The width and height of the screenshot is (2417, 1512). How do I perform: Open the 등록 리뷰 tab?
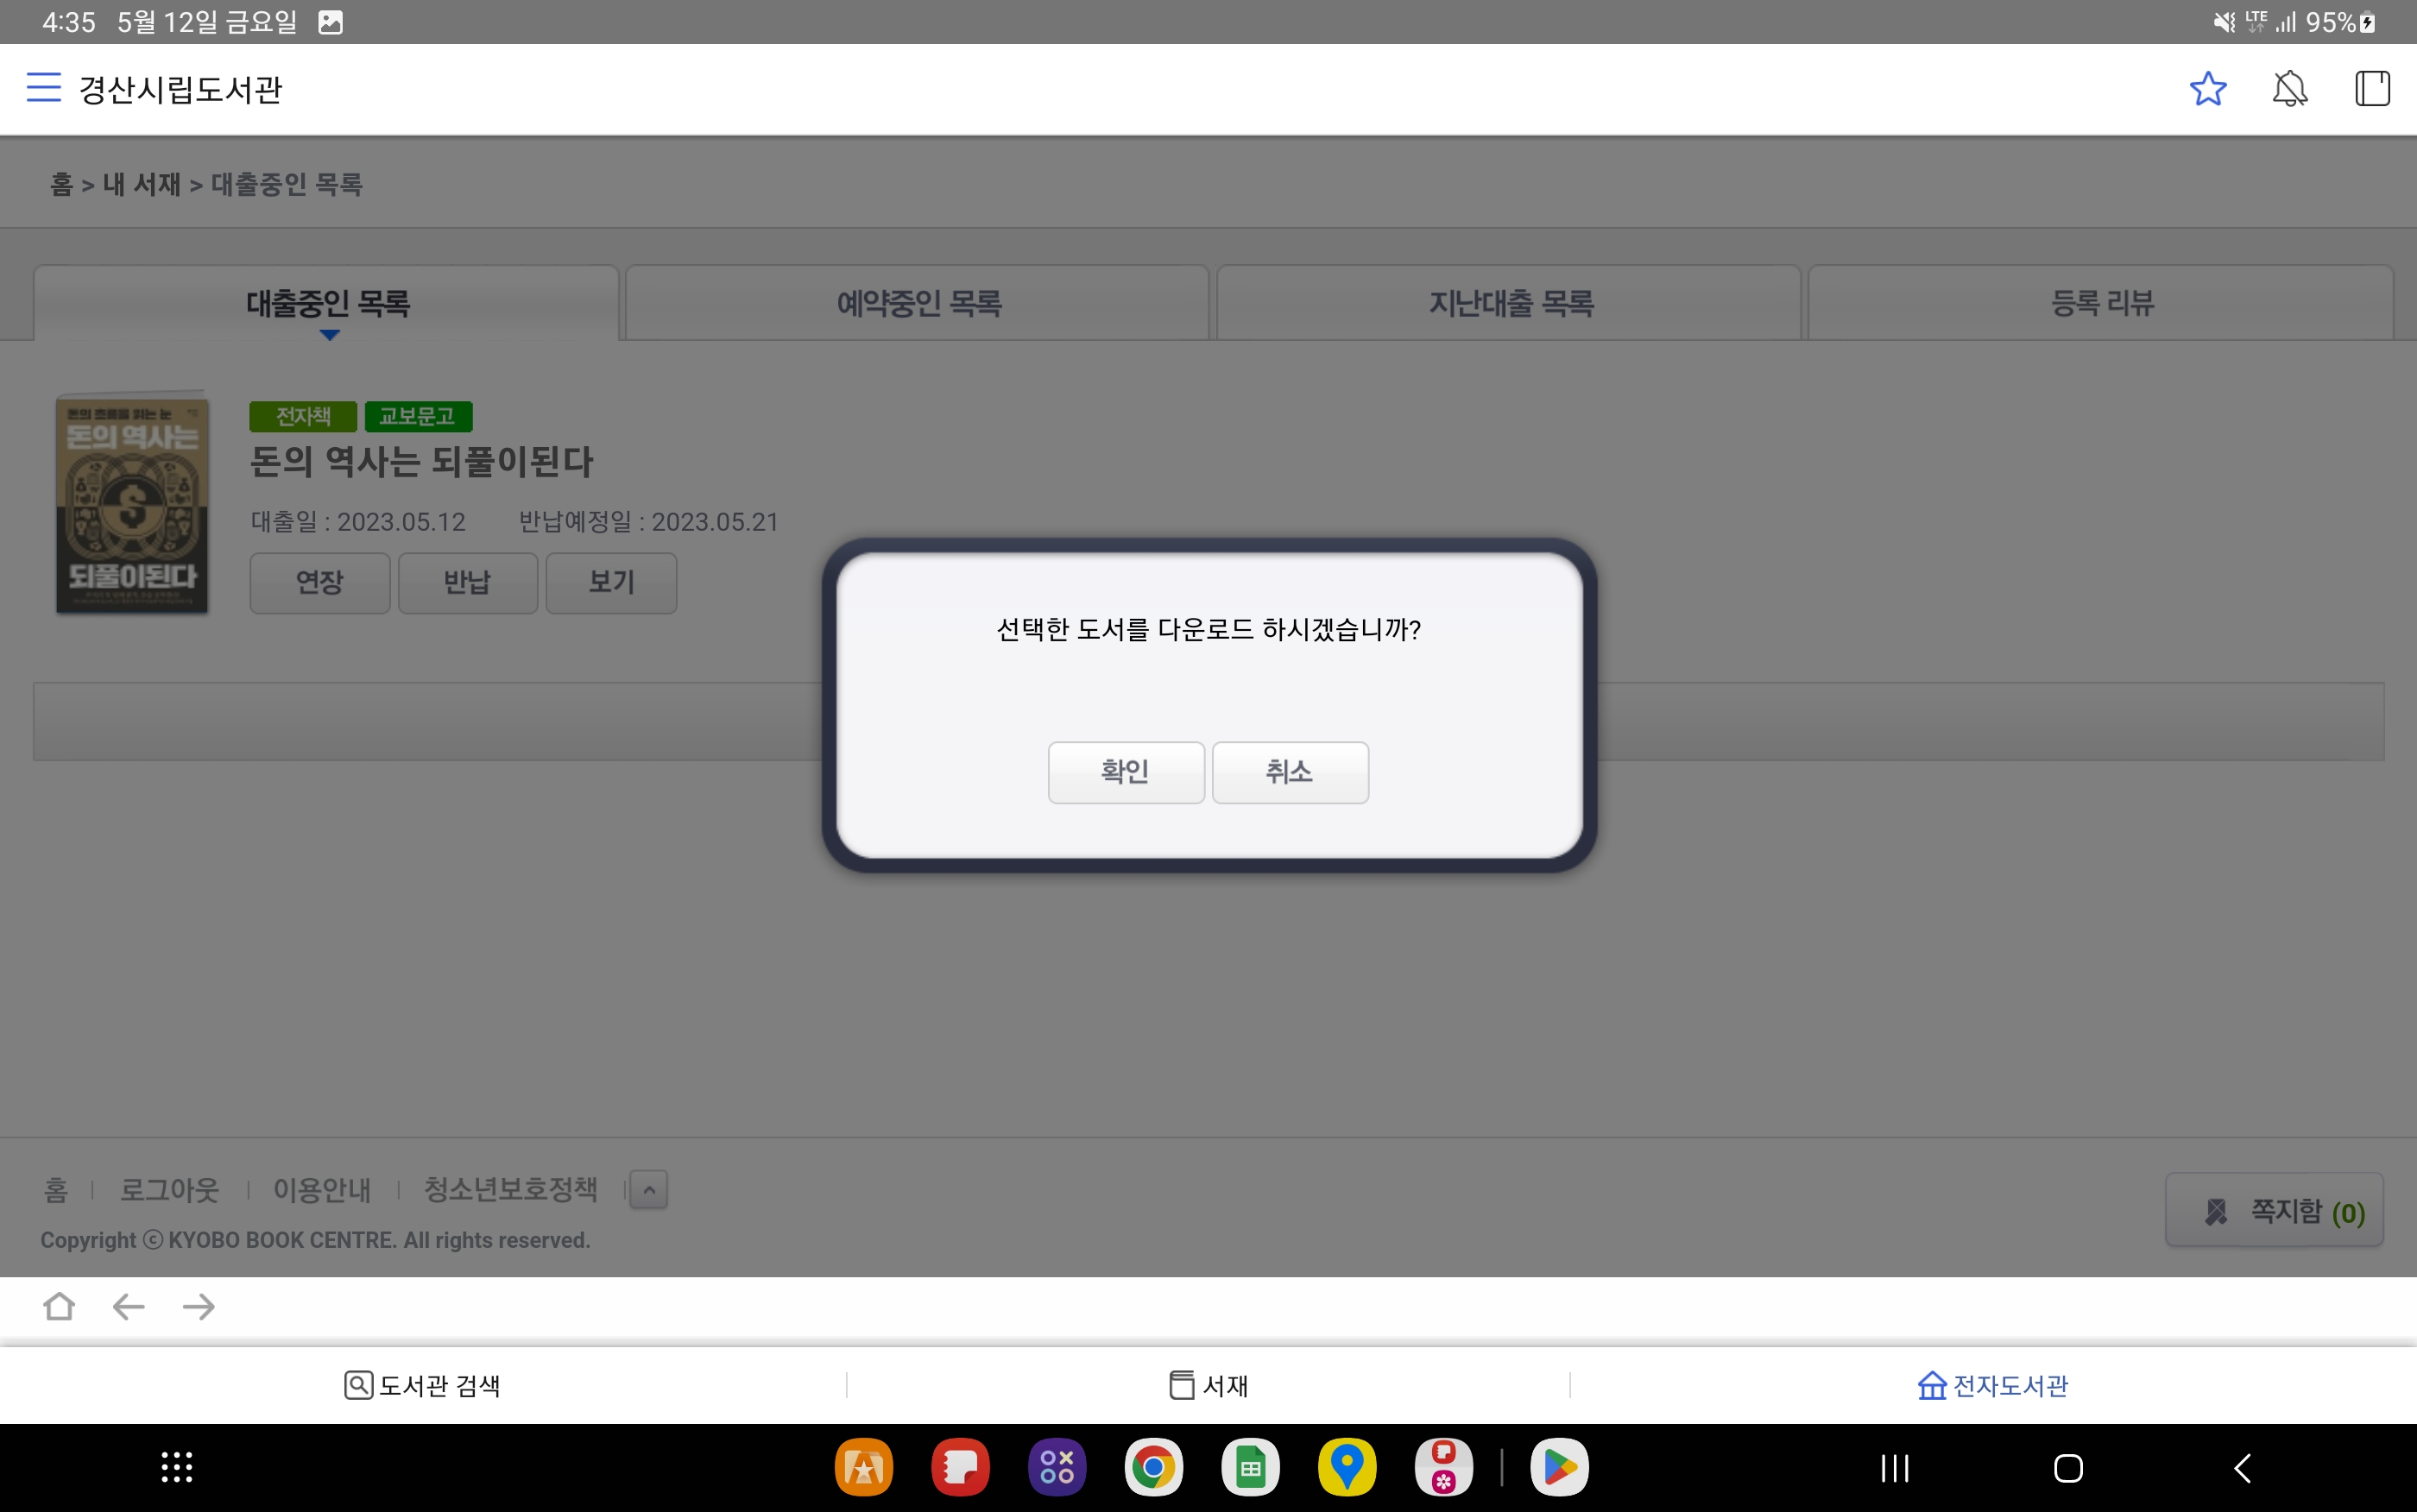coord(2101,303)
